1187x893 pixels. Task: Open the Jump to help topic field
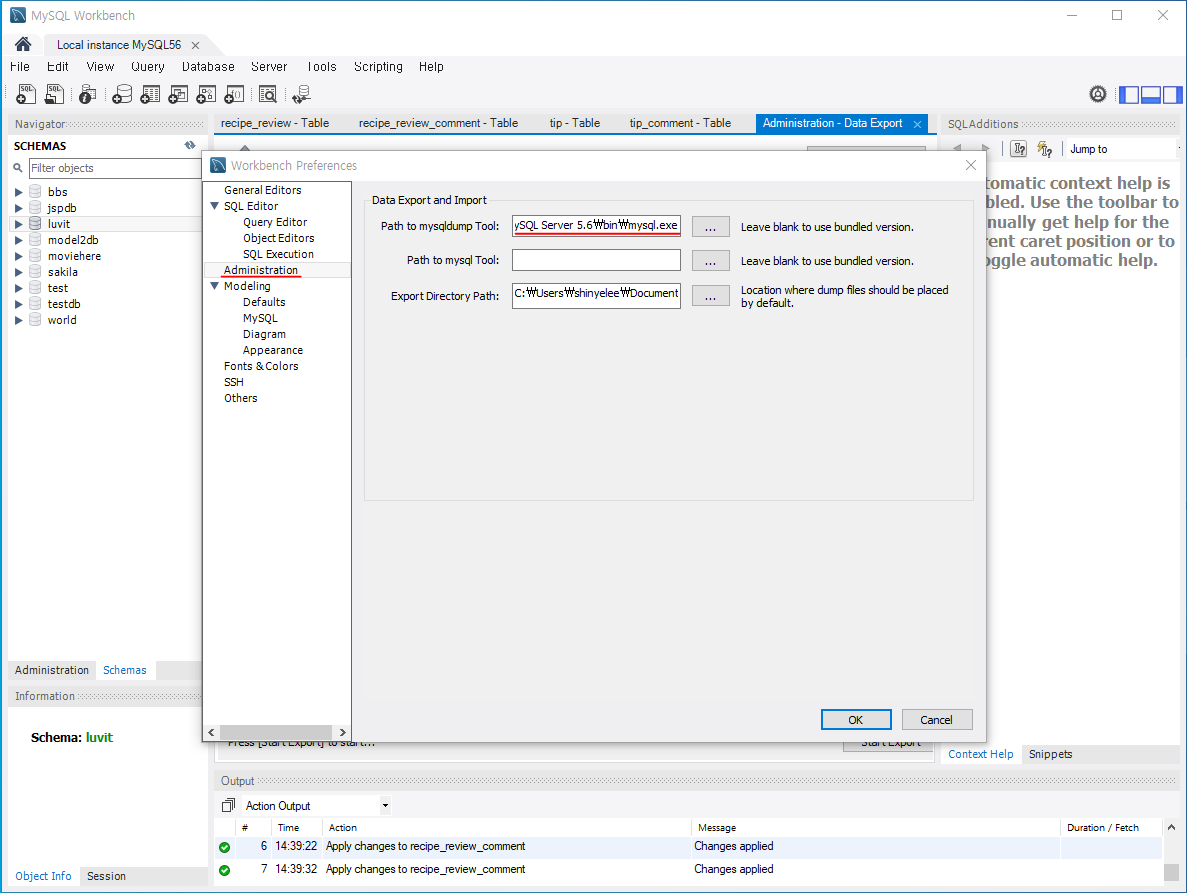click(1123, 149)
